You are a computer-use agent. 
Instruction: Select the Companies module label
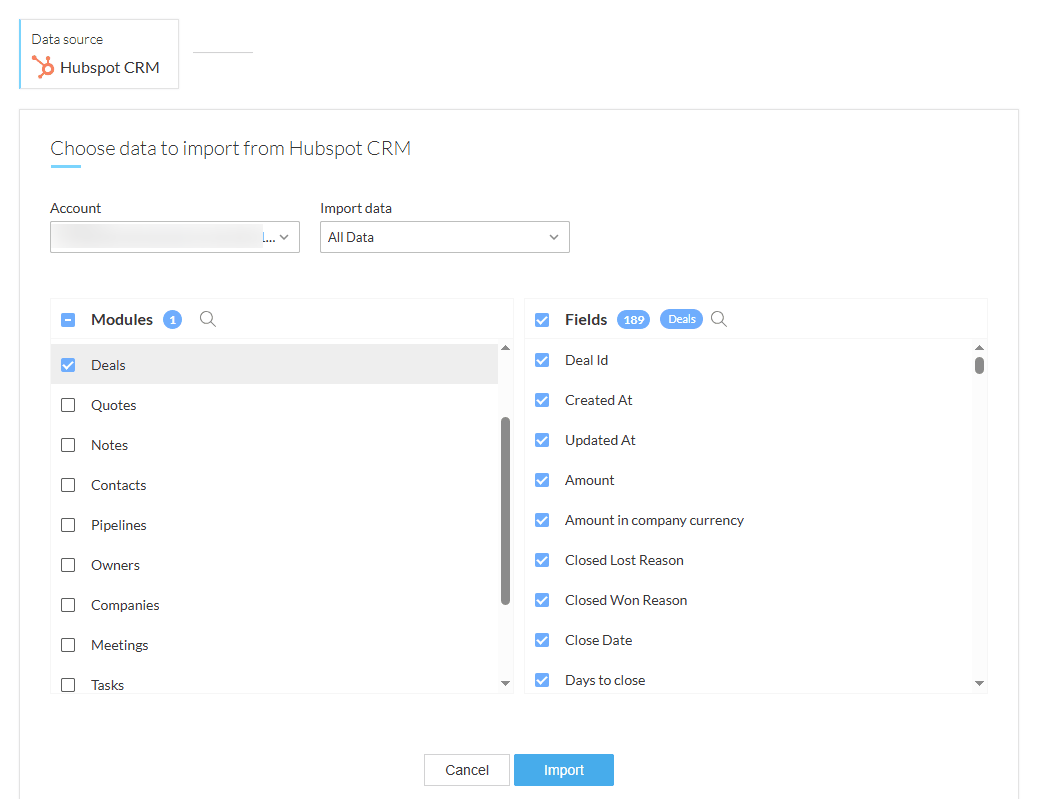point(125,605)
